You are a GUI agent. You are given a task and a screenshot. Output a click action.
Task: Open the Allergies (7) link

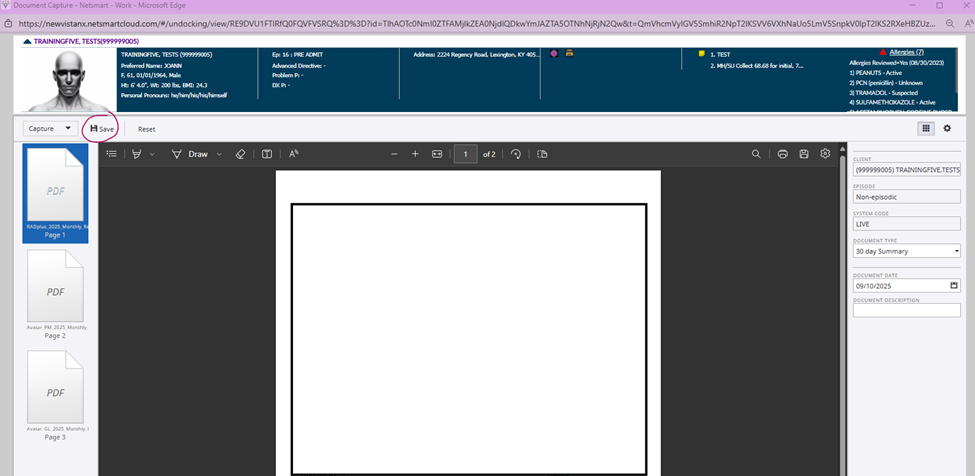coord(908,51)
